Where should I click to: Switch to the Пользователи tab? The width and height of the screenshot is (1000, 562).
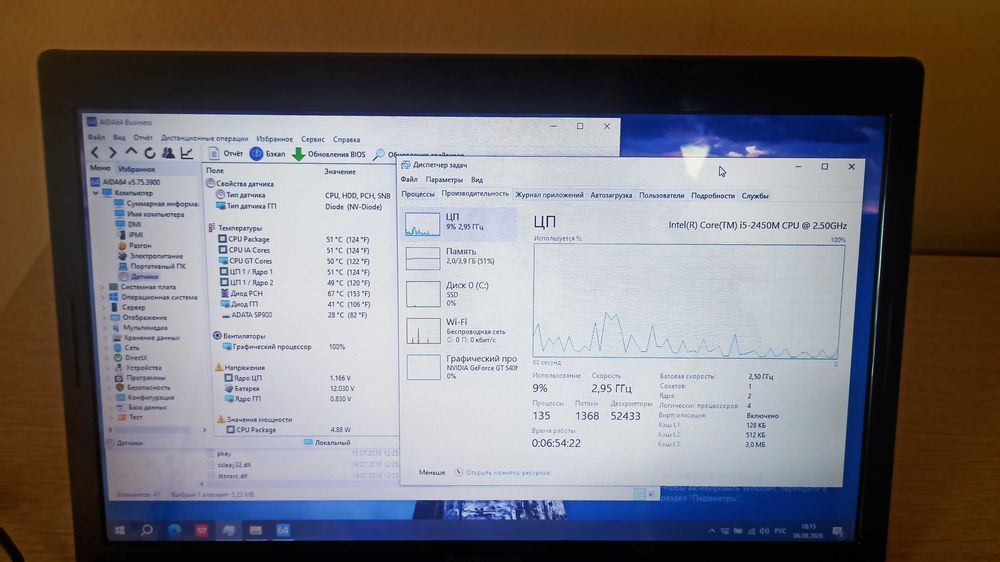coord(661,196)
